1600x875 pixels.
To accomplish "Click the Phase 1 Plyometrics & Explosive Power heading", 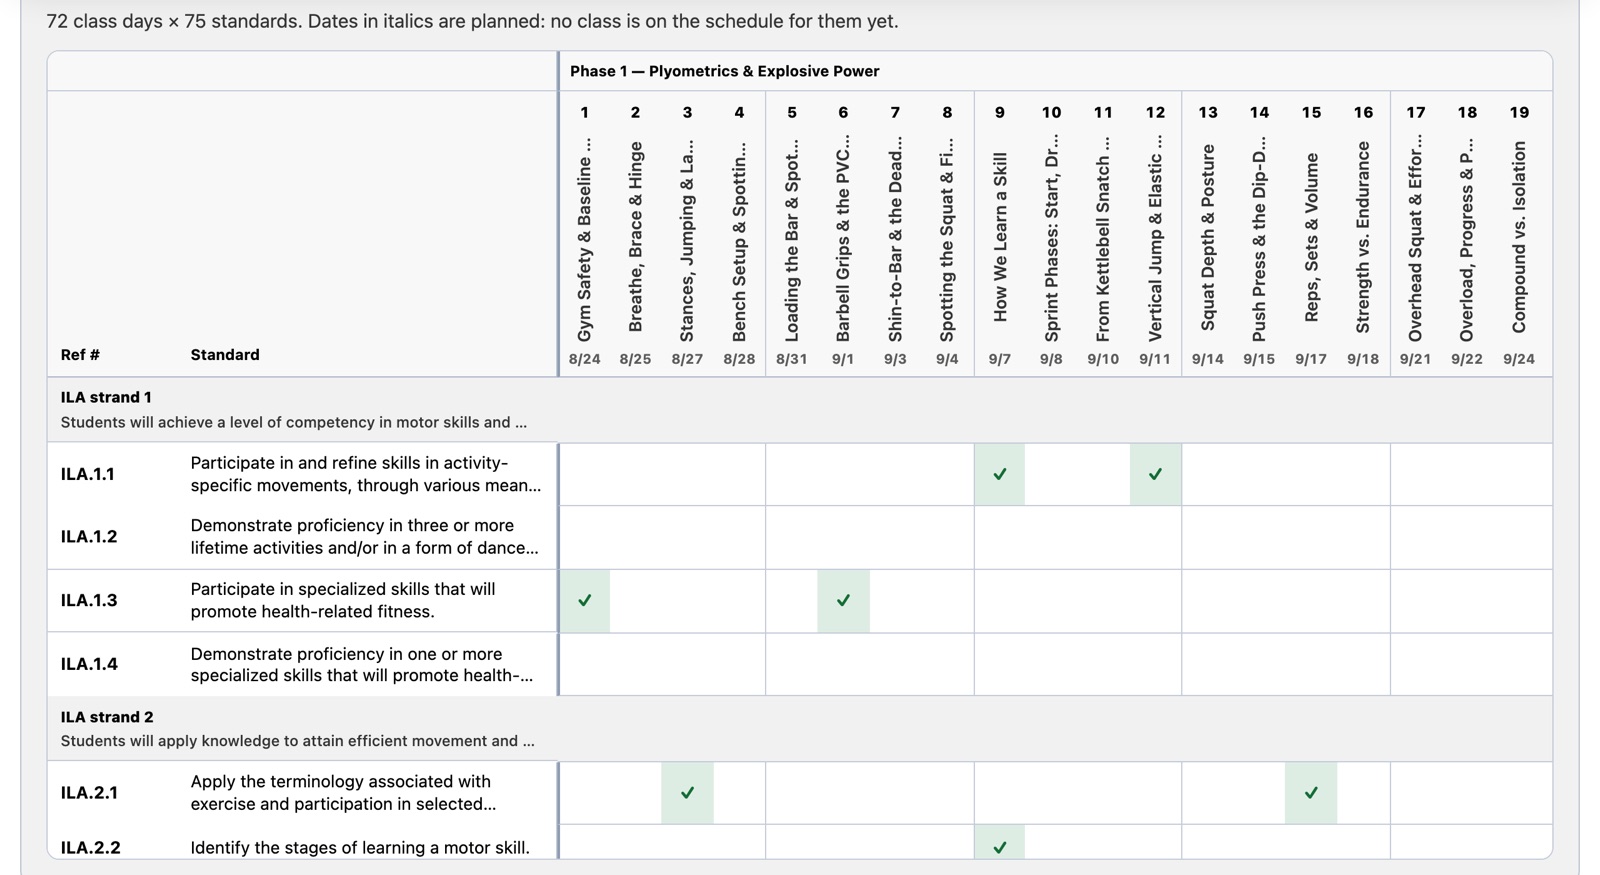I will (725, 71).
